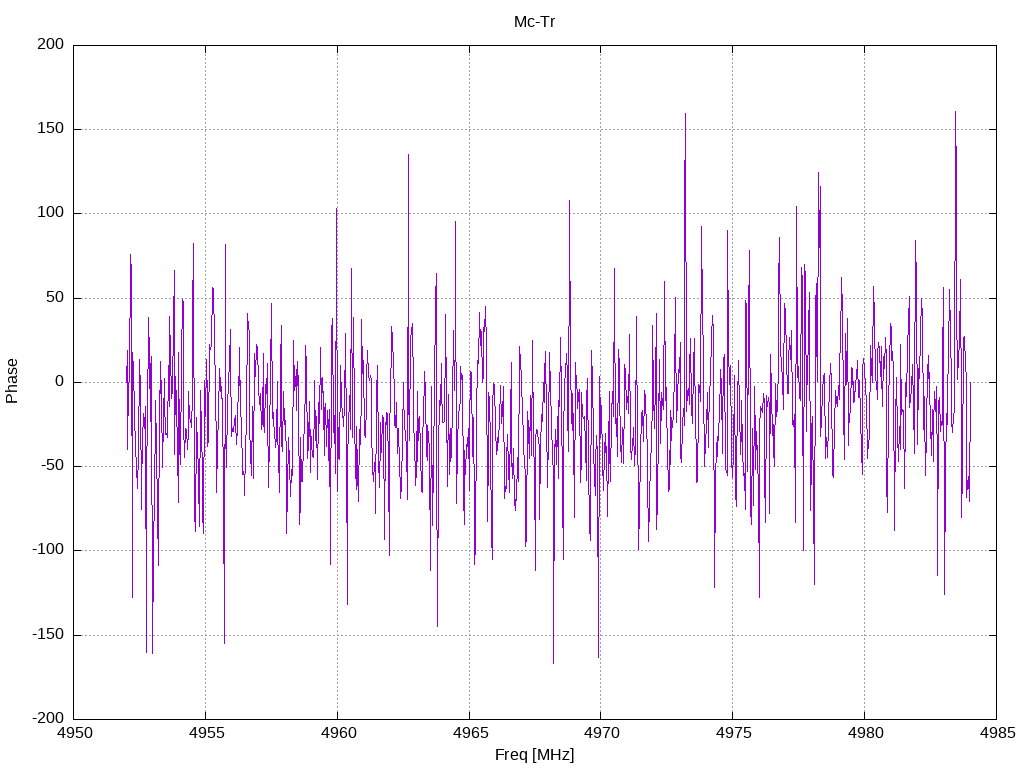Click x-axis tick label 4985
This screenshot has height=768, width=1024.
[997, 733]
